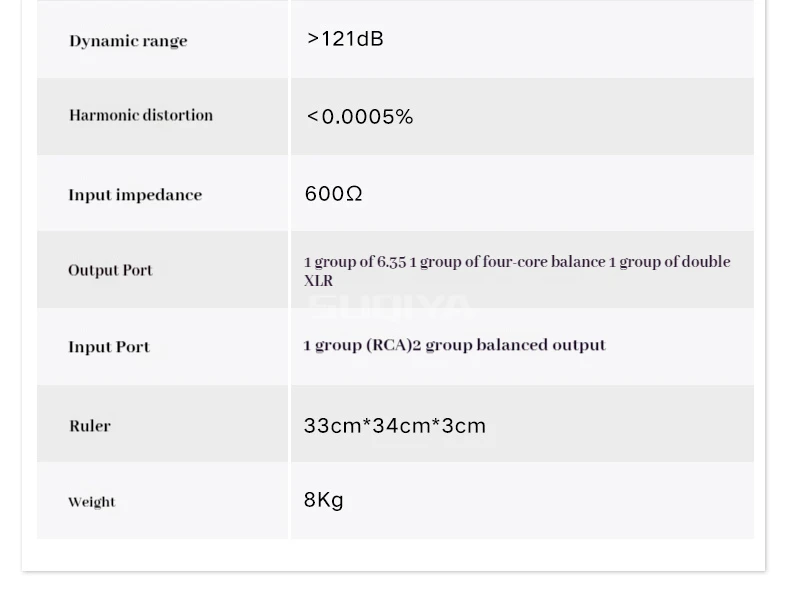Image resolution: width=790 pixels, height=608 pixels.
Task: Click the Input impedance label
Action: (135, 195)
